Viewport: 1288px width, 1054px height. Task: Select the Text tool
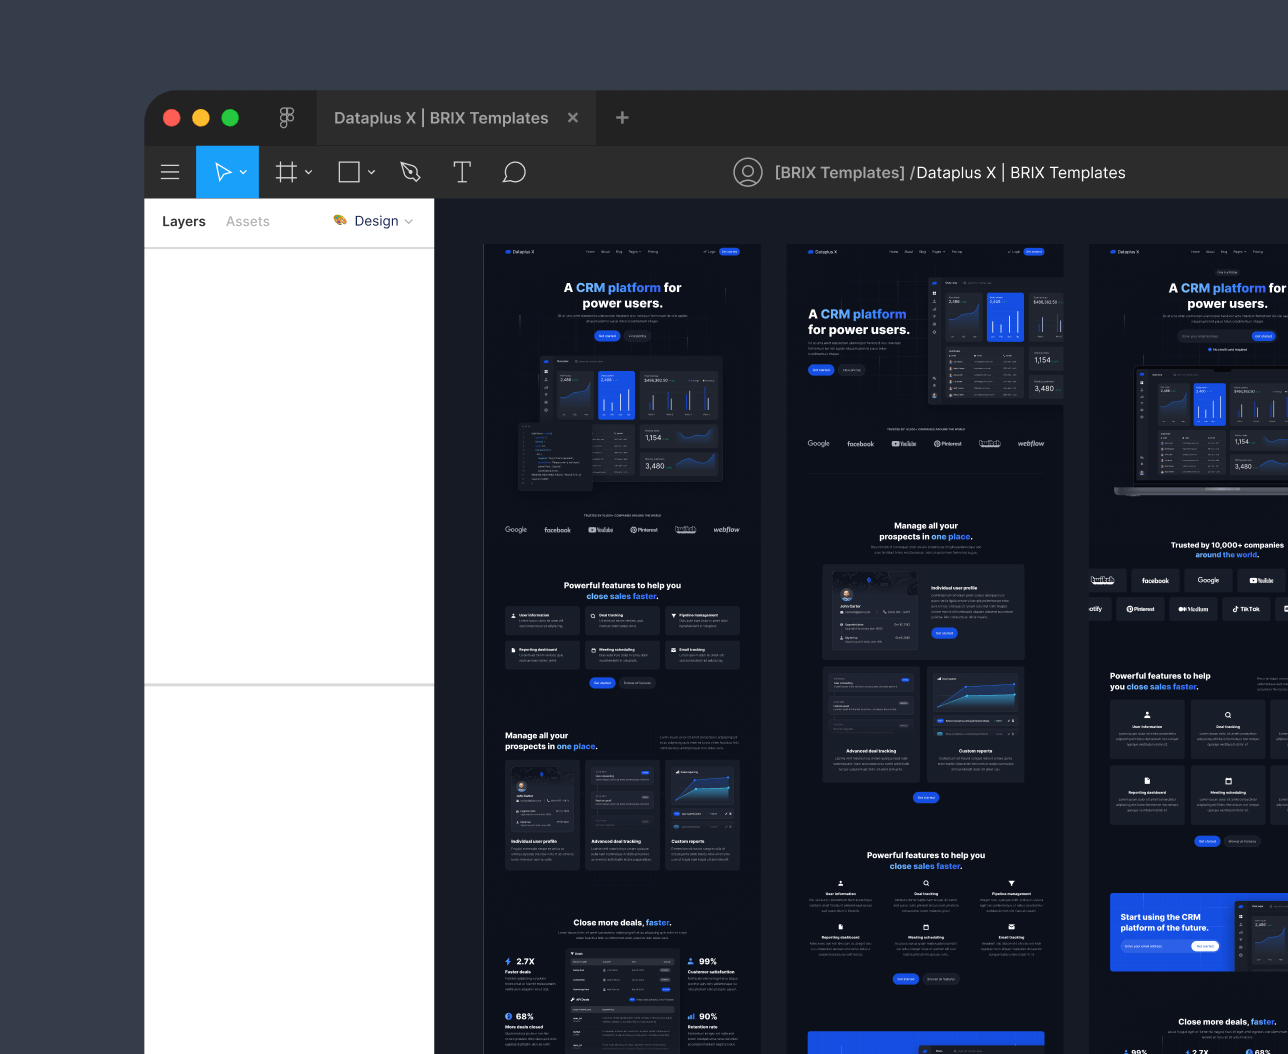click(x=462, y=172)
